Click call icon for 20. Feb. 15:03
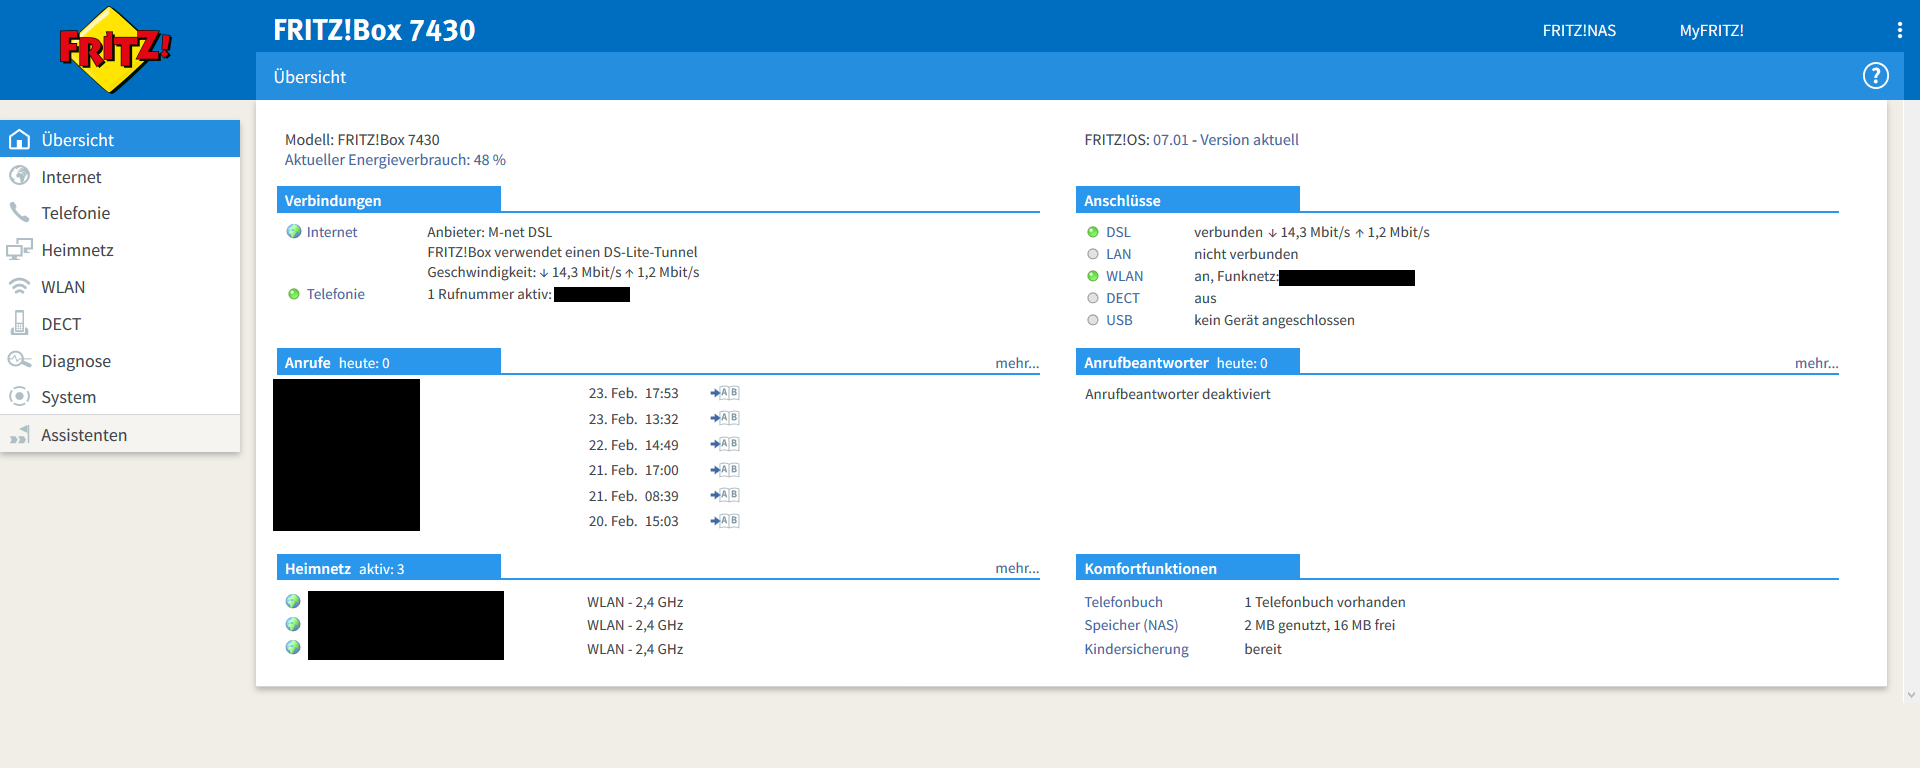 click(x=725, y=521)
